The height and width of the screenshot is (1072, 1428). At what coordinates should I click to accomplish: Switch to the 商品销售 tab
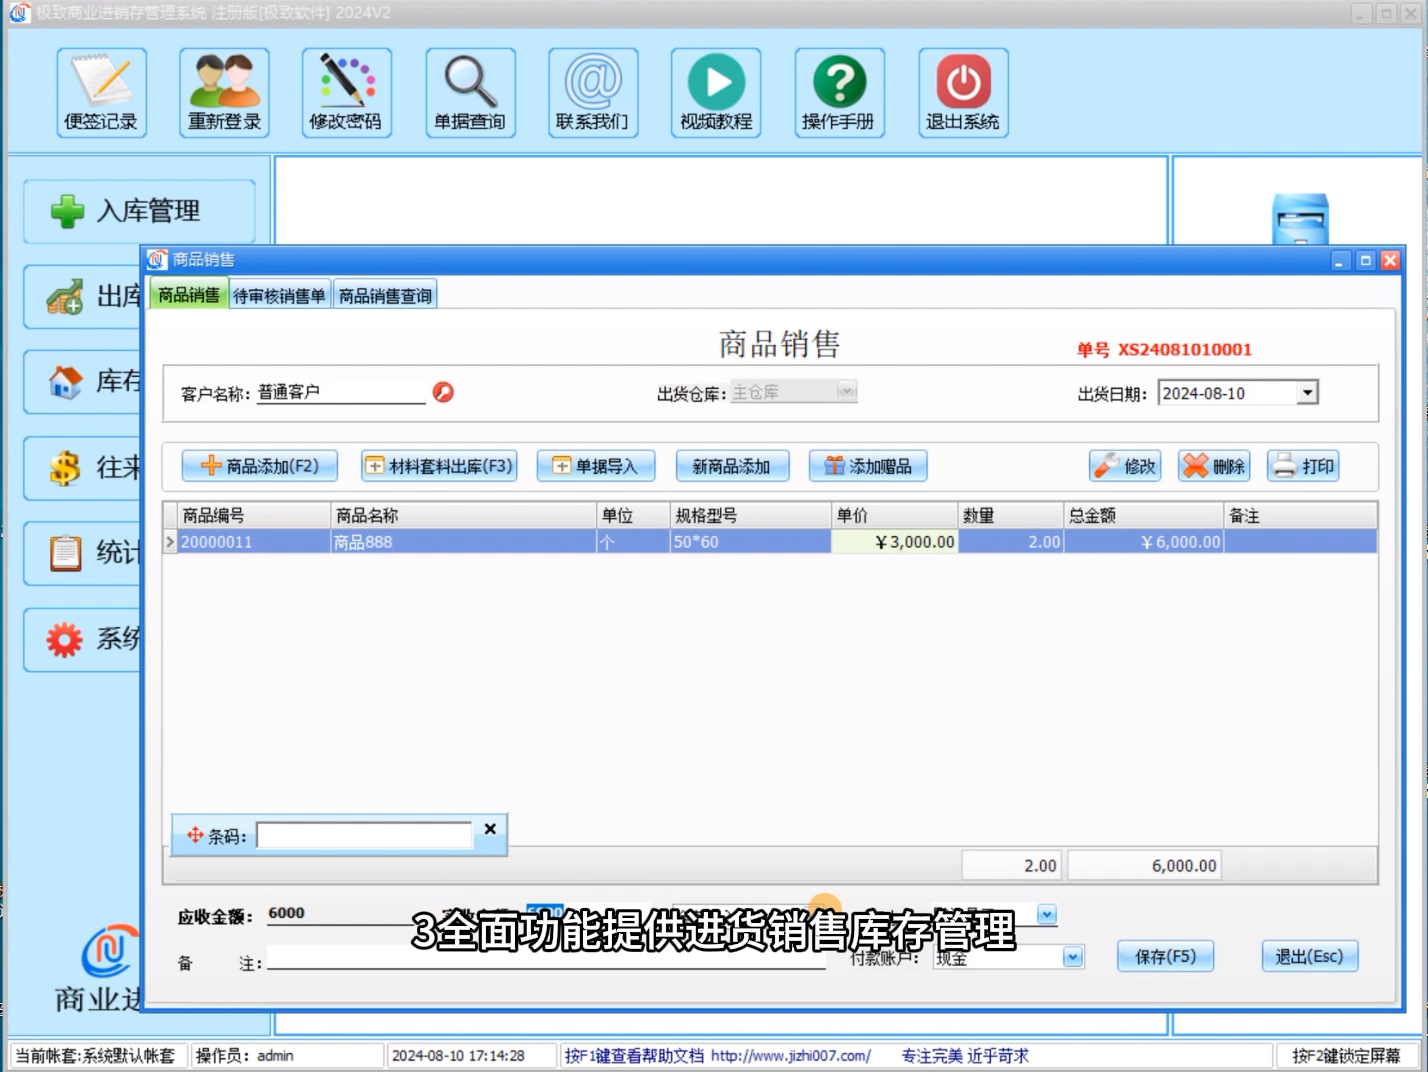[189, 295]
